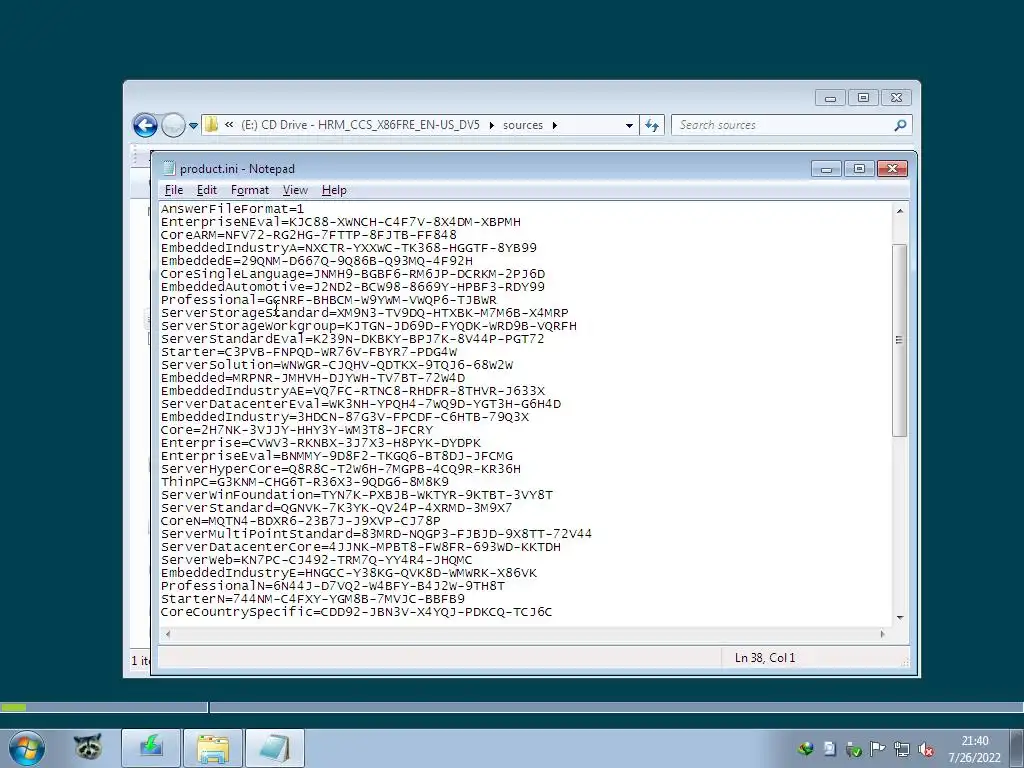Viewport: 1024px width, 768px height.
Task: Focus the Search sources field
Action: [784, 125]
